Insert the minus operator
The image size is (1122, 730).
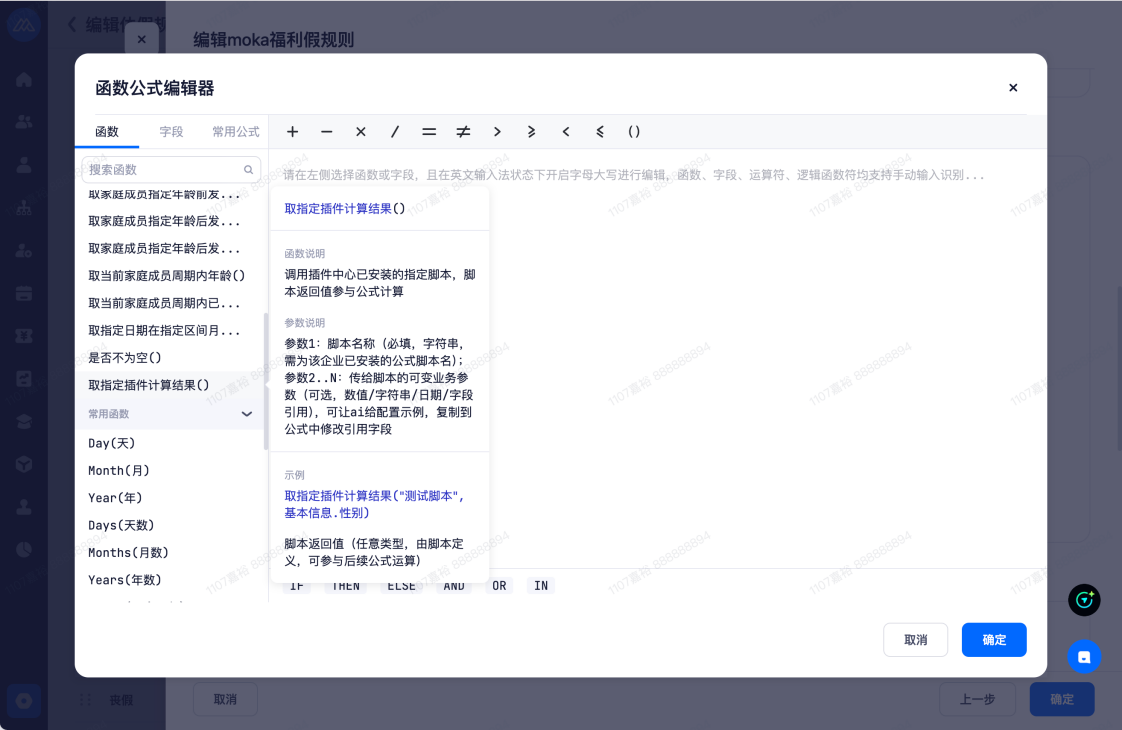click(326, 132)
